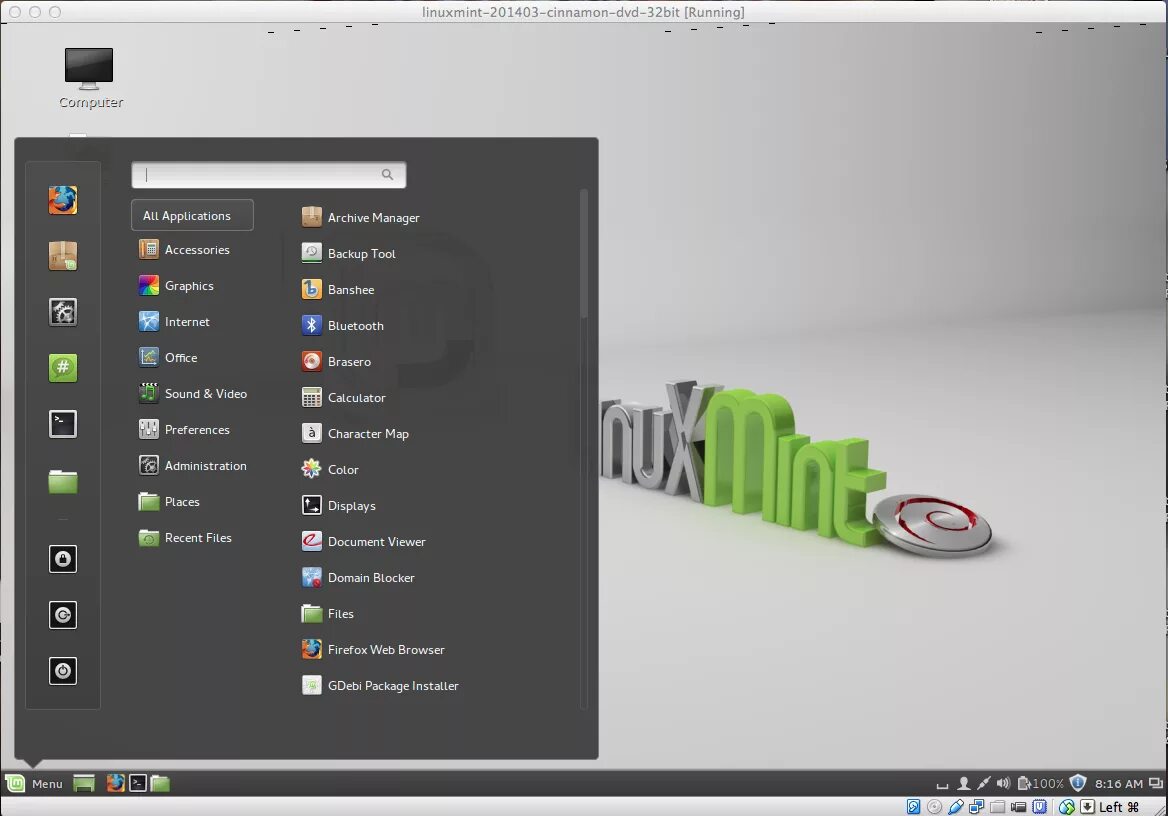
Task: Open GDebi Package Installer
Action: coord(381,686)
